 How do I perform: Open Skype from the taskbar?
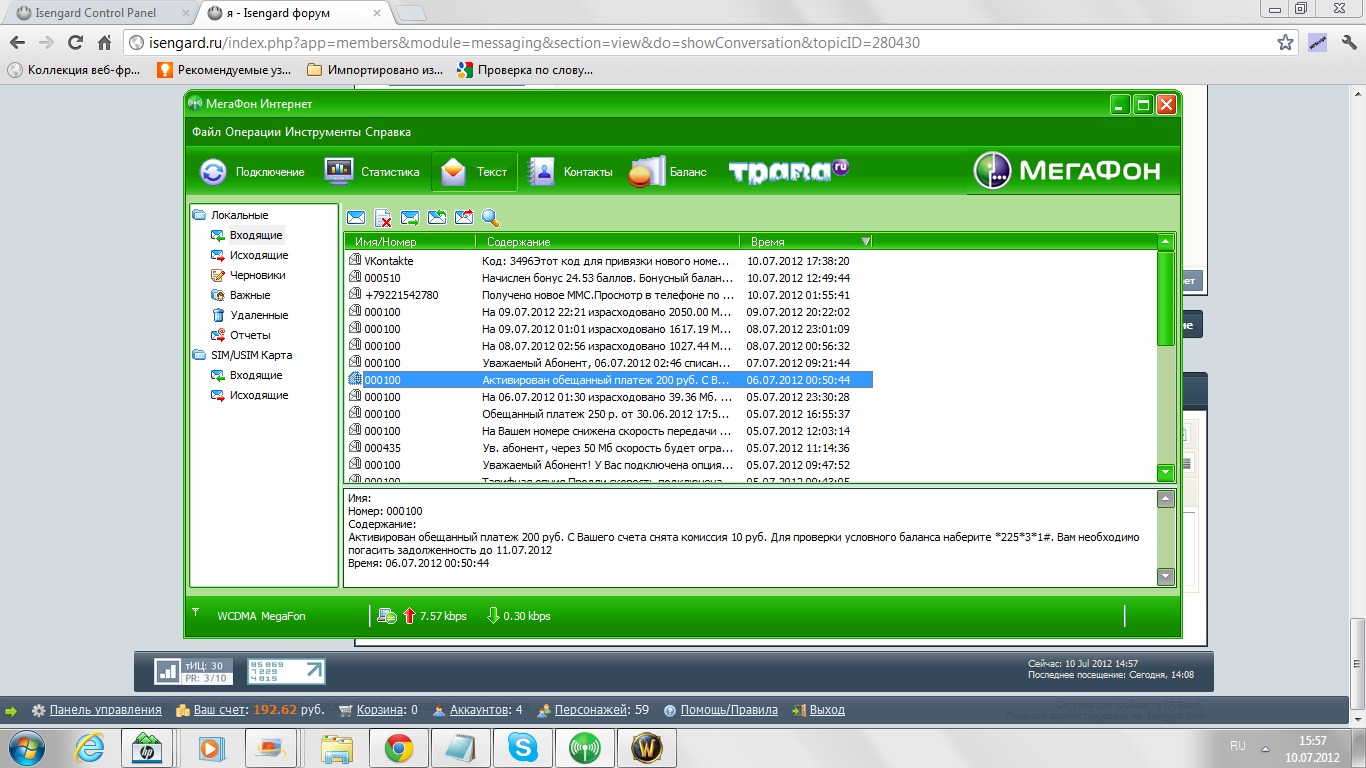pyautogui.click(x=521, y=747)
